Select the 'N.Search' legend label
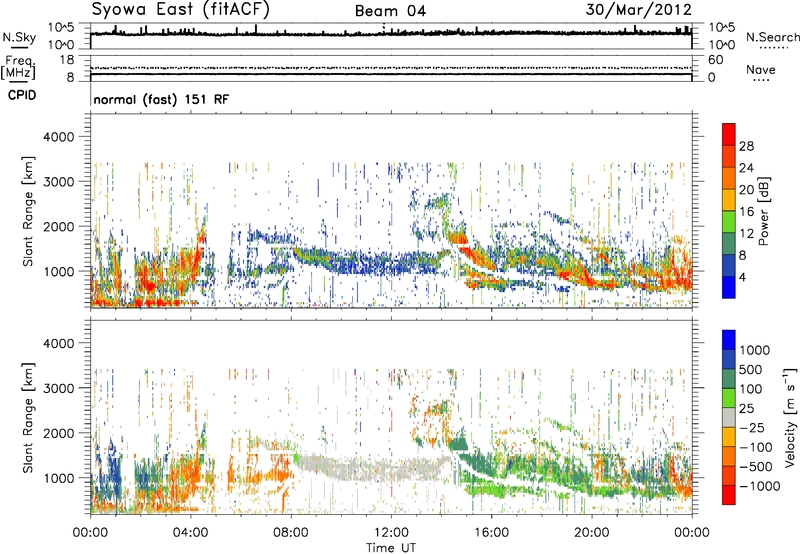The image size is (800, 554). point(772,37)
